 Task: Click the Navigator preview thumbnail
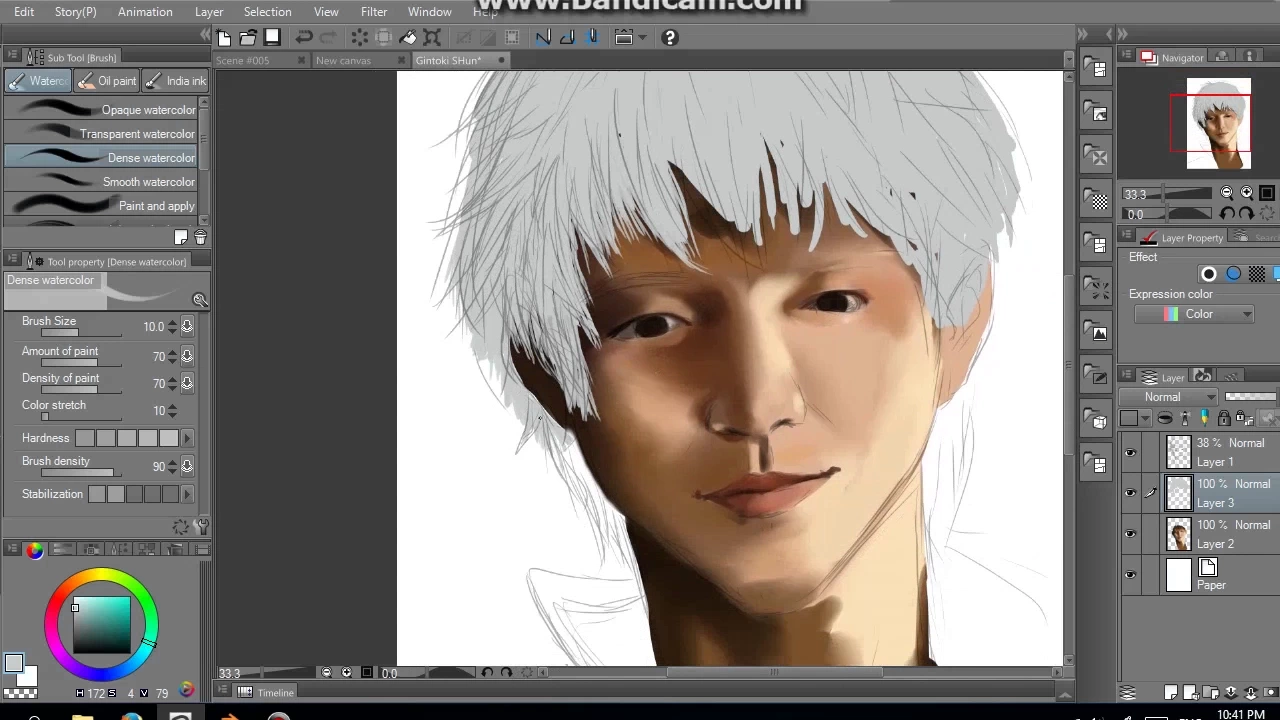tap(1218, 124)
